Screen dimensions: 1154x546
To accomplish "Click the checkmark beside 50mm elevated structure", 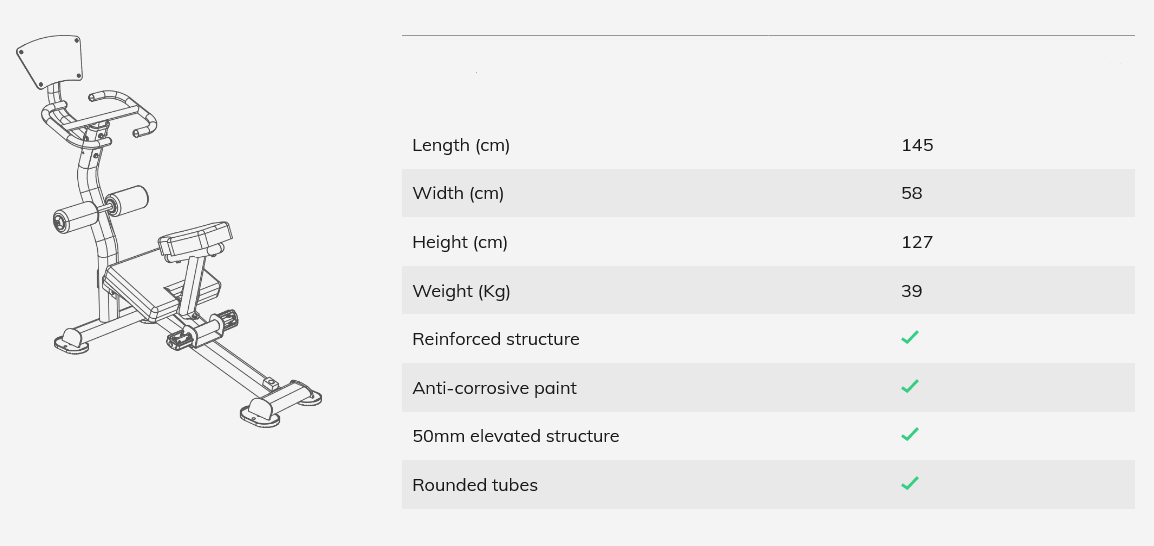I will tap(909, 435).
